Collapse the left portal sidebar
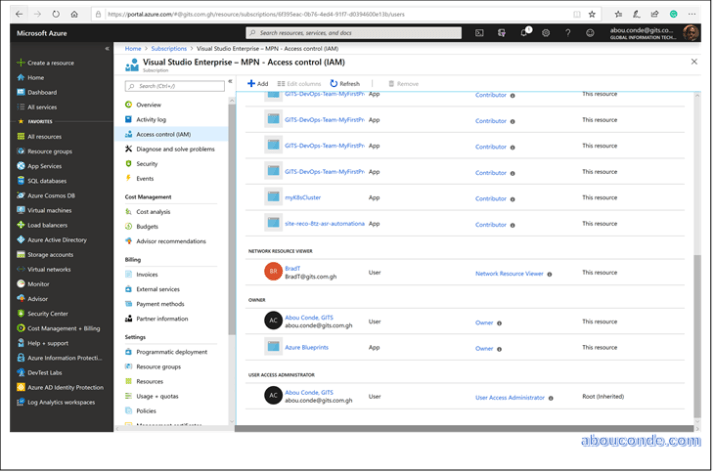This screenshot has height=472, width=714. 107,48
